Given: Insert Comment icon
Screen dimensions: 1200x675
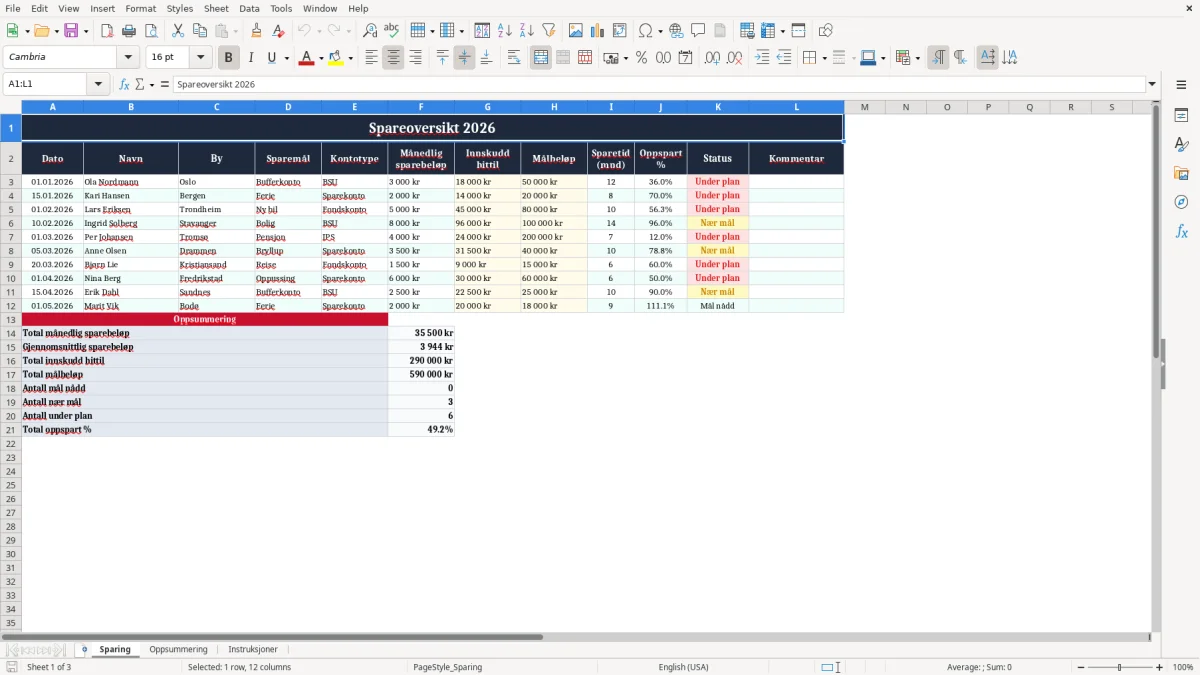Looking at the screenshot, I should tap(699, 31).
